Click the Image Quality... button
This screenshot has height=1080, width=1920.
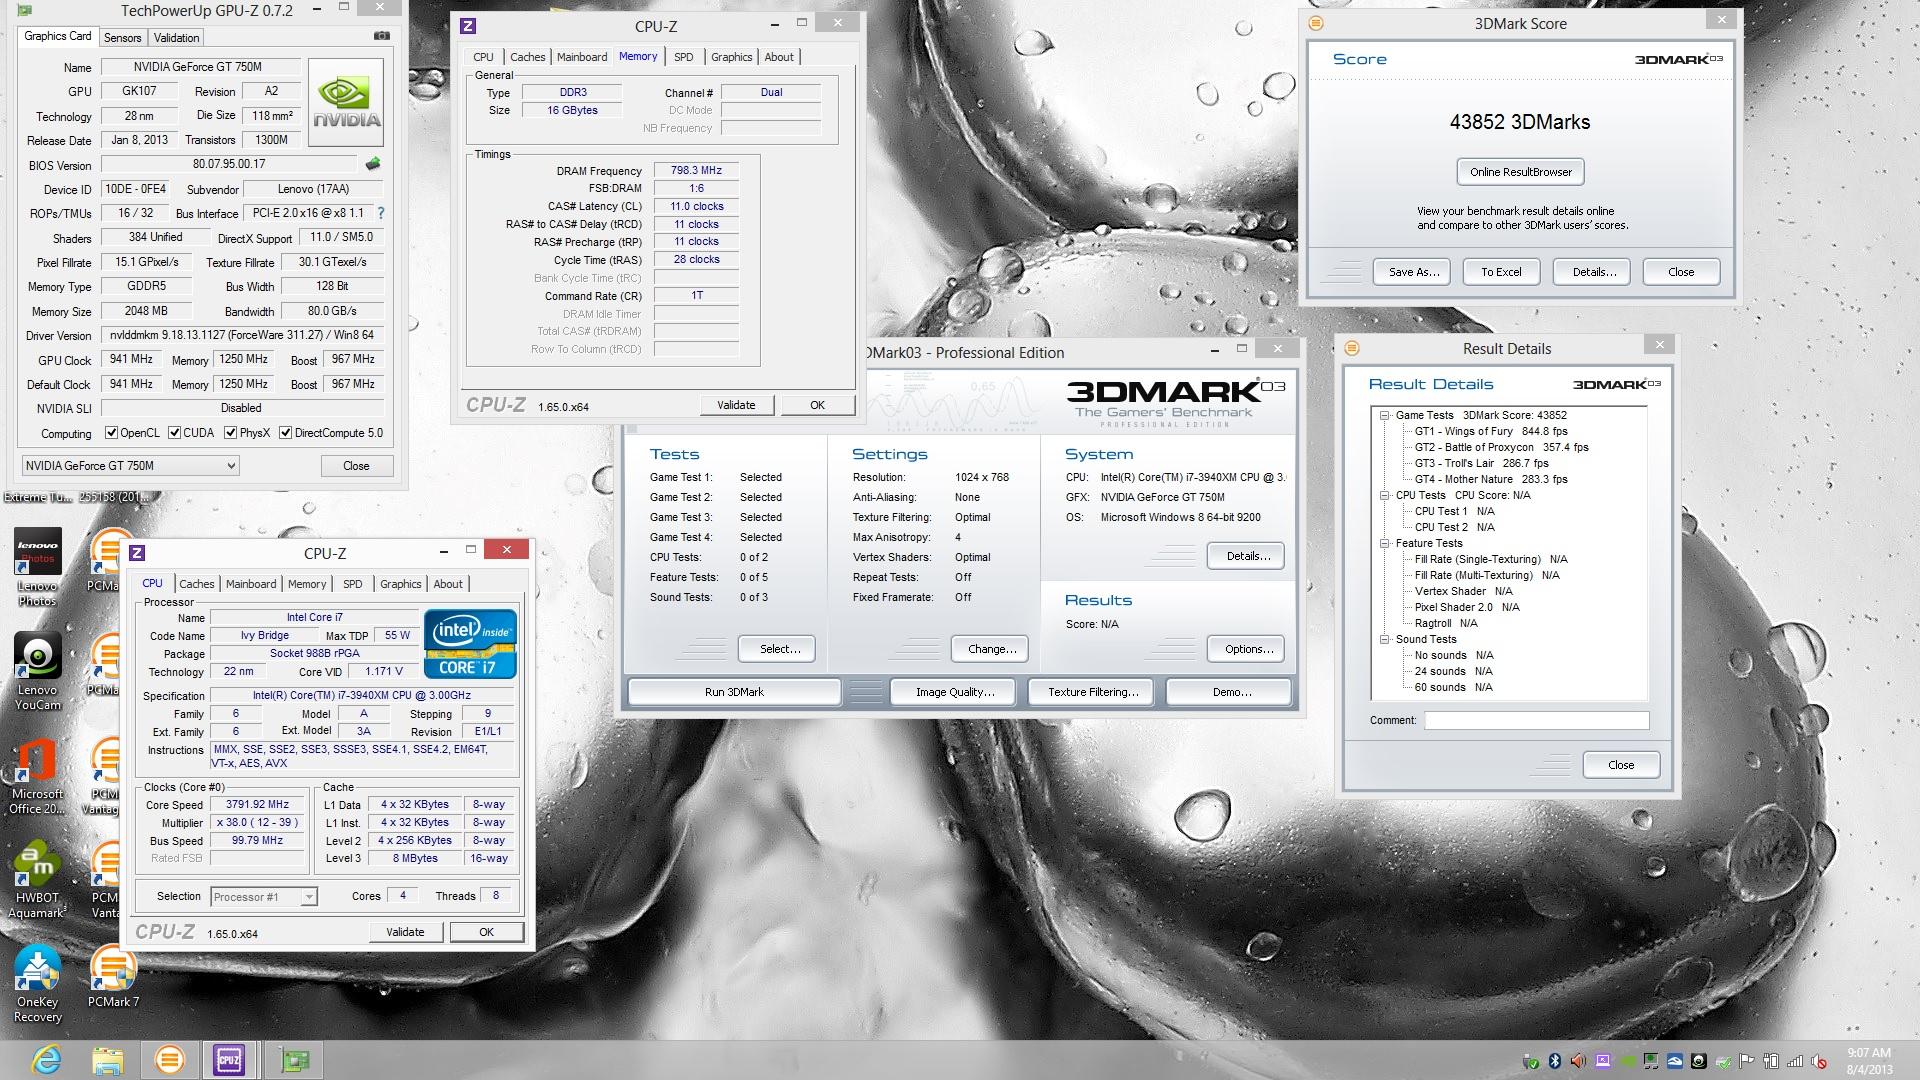(955, 692)
